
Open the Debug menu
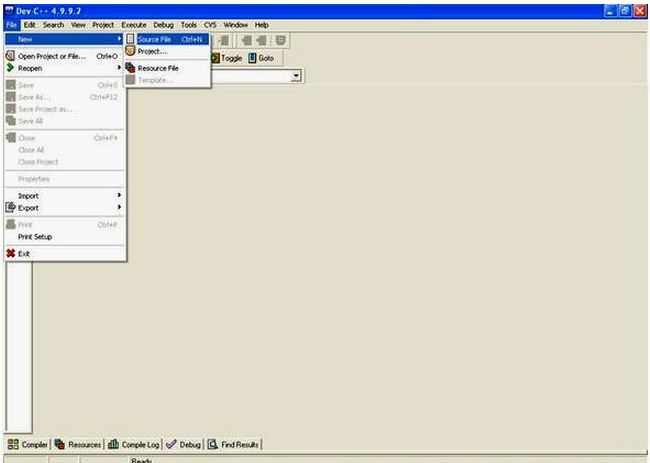(163, 25)
